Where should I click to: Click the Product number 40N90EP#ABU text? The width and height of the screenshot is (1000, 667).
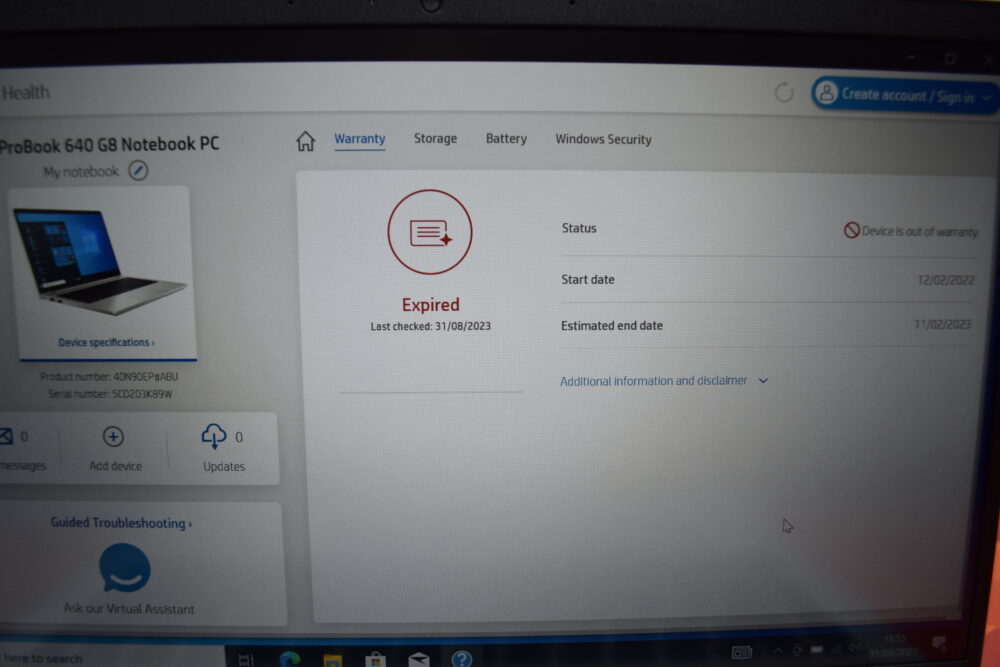point(109,377)
